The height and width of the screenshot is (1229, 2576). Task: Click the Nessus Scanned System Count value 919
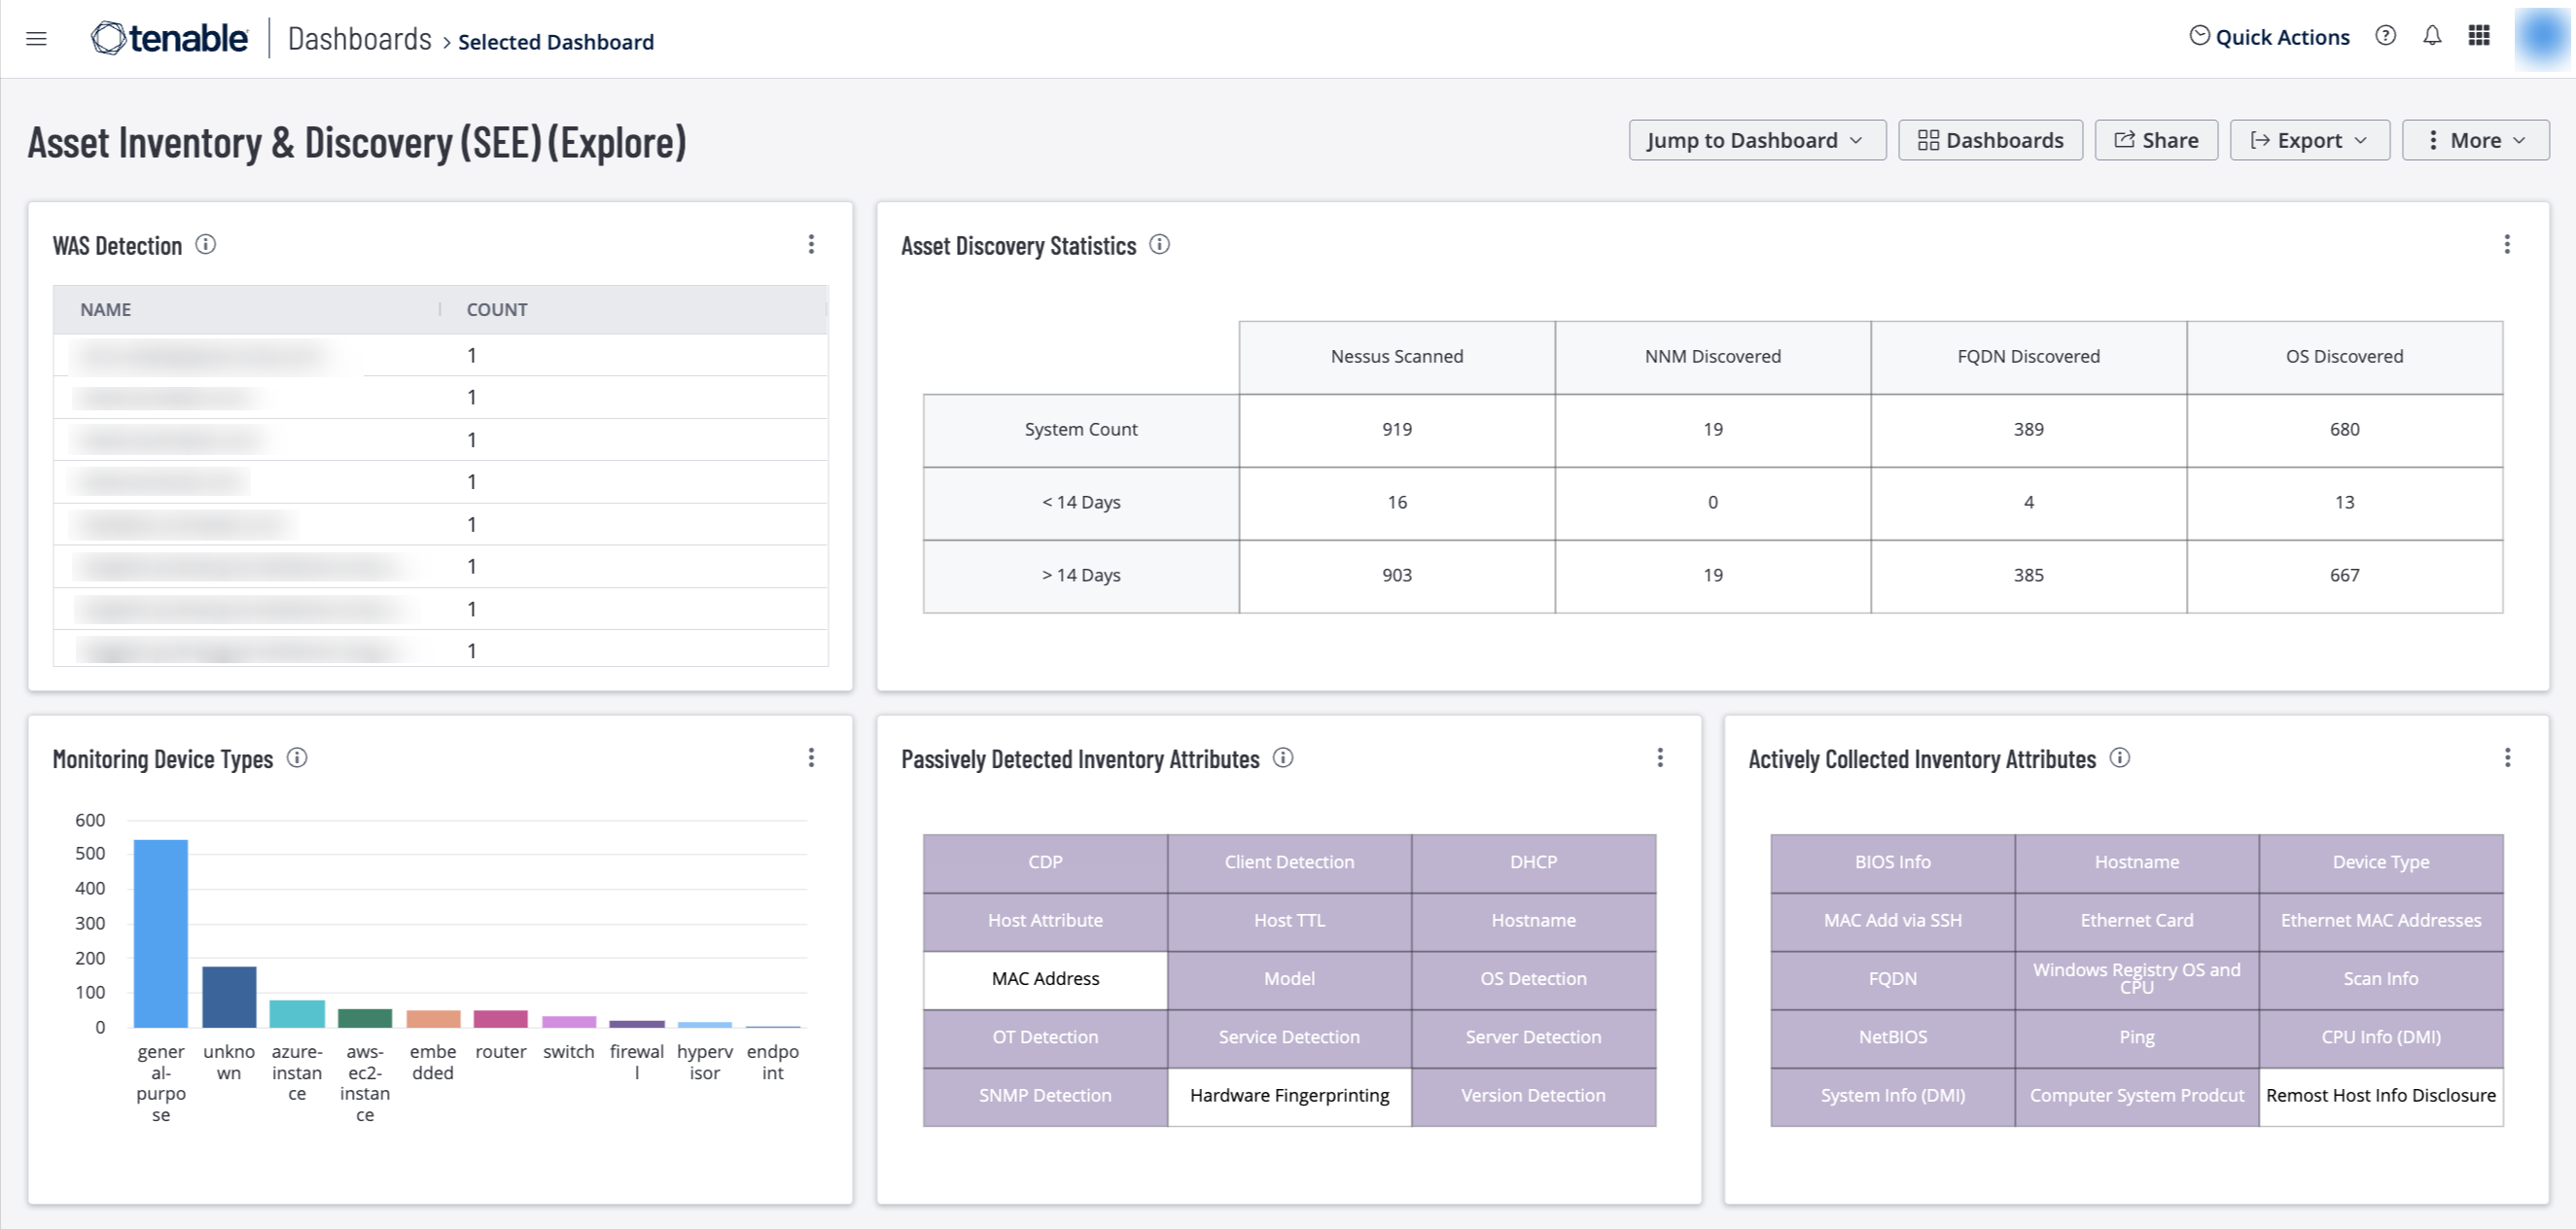tap(1396, 430)
